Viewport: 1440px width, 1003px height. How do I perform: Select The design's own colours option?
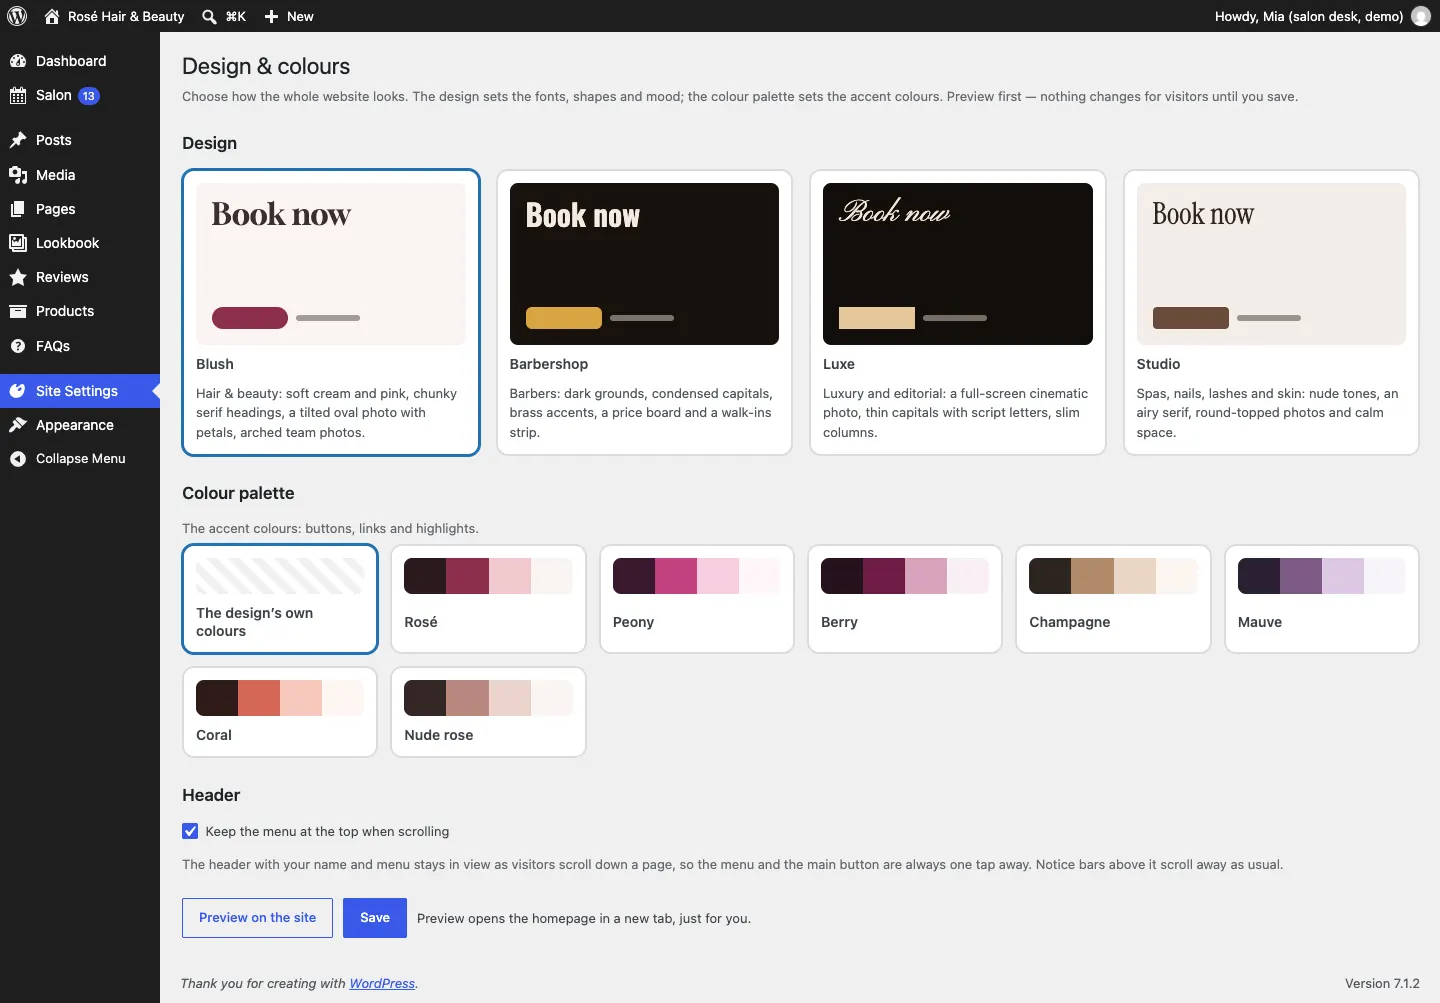(280, 599)
